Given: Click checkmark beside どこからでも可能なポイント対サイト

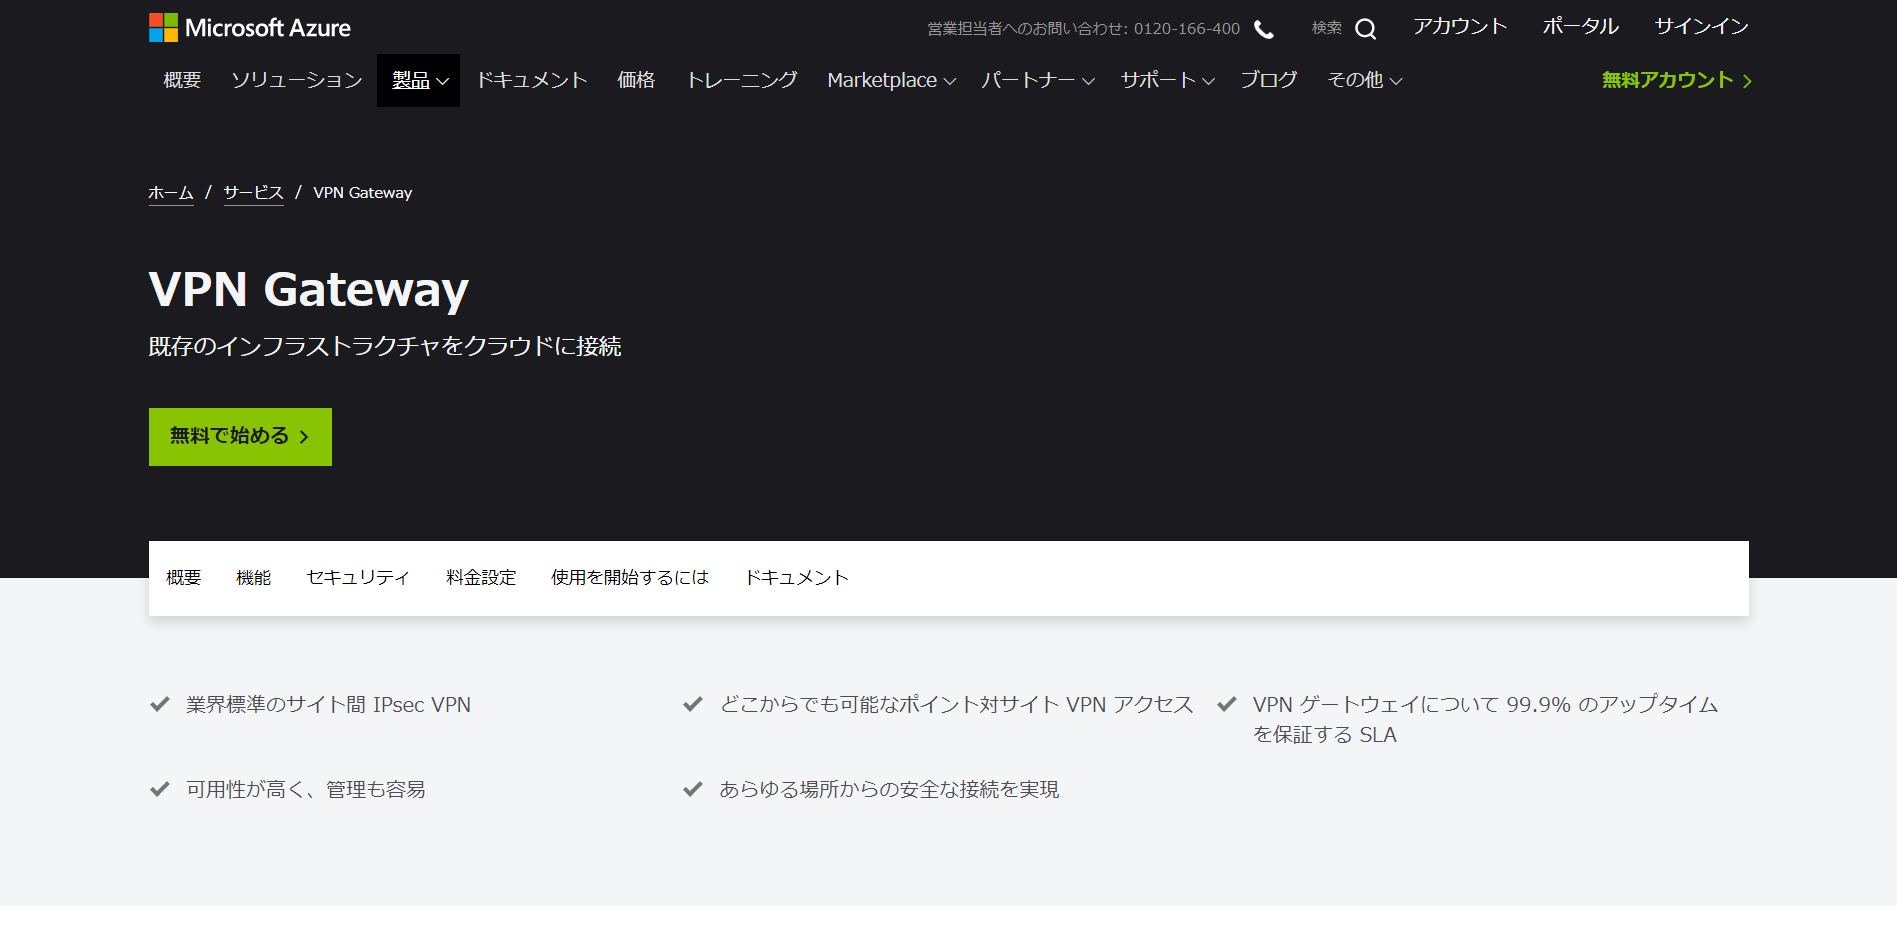Looking at the screenshot, I should point(692,704).
